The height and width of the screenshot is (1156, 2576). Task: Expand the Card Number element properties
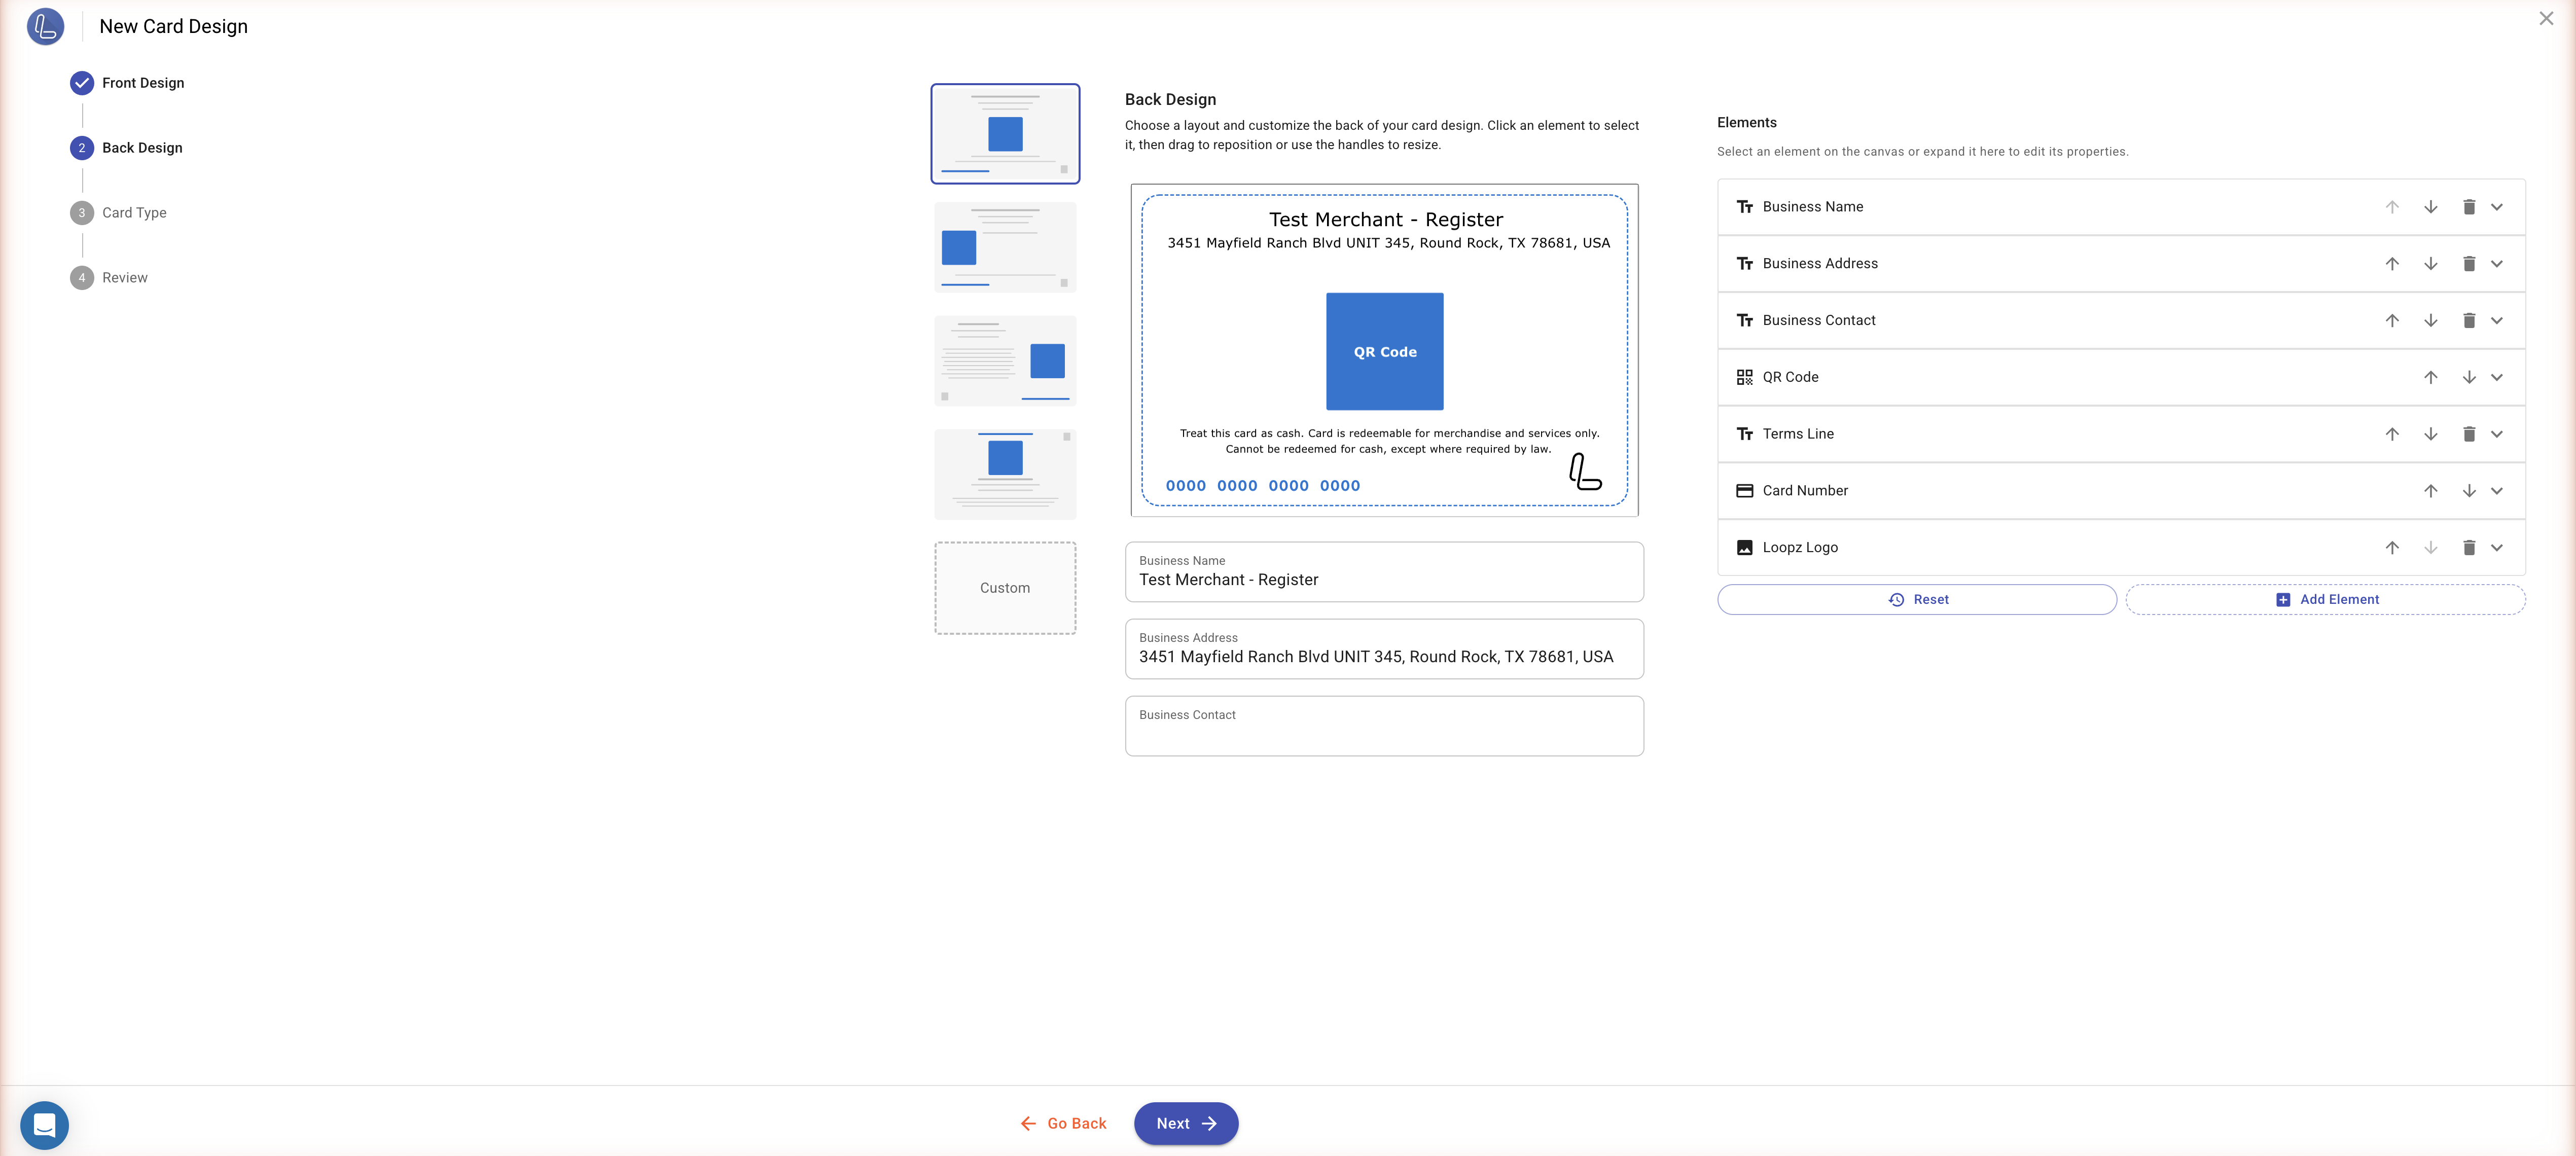pos(2497,491)
